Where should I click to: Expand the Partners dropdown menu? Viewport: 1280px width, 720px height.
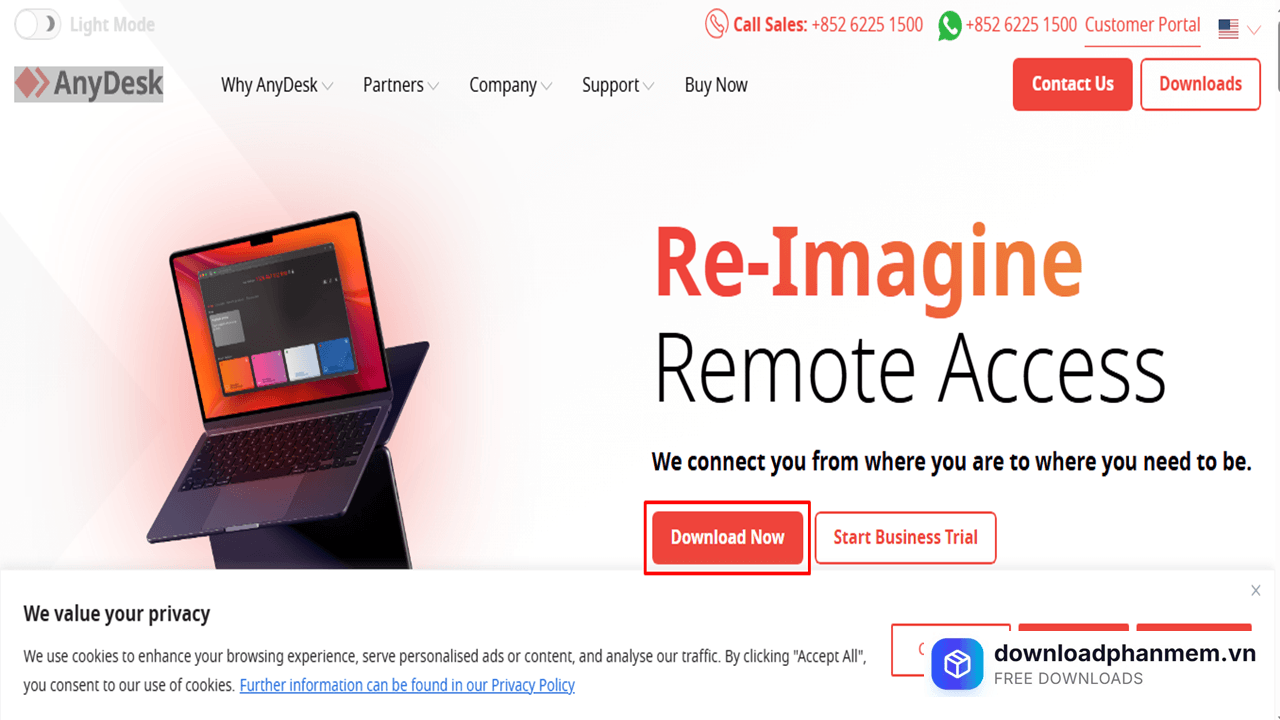401,85
